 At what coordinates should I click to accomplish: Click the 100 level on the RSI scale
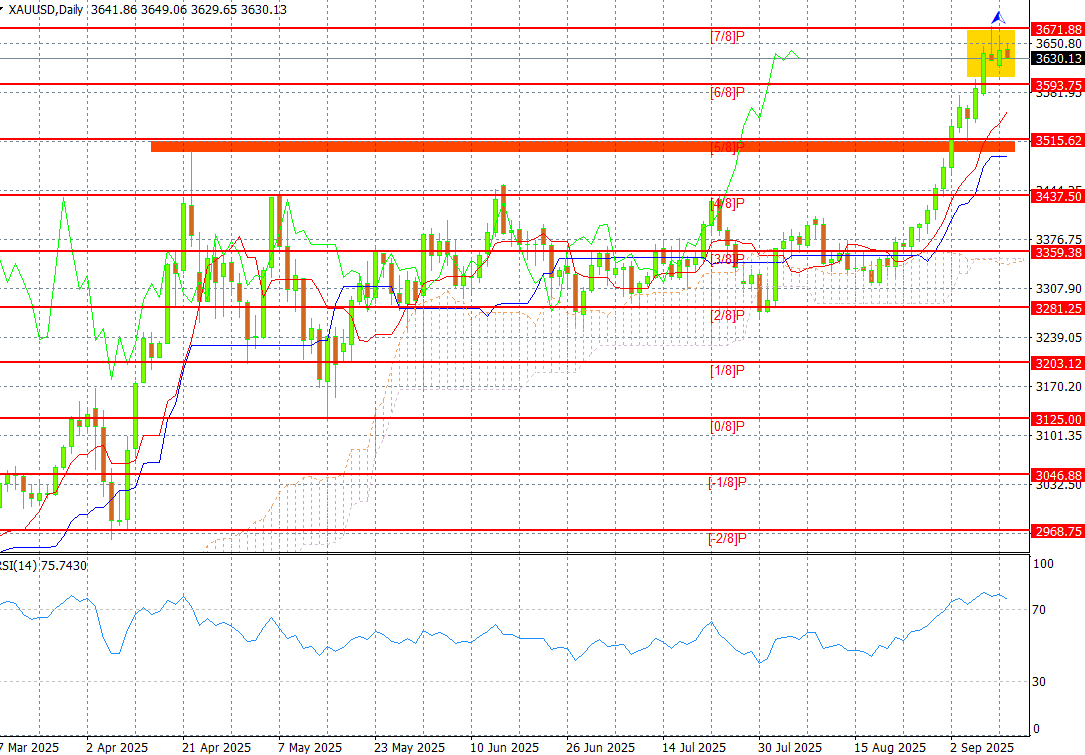(1043, 563)
